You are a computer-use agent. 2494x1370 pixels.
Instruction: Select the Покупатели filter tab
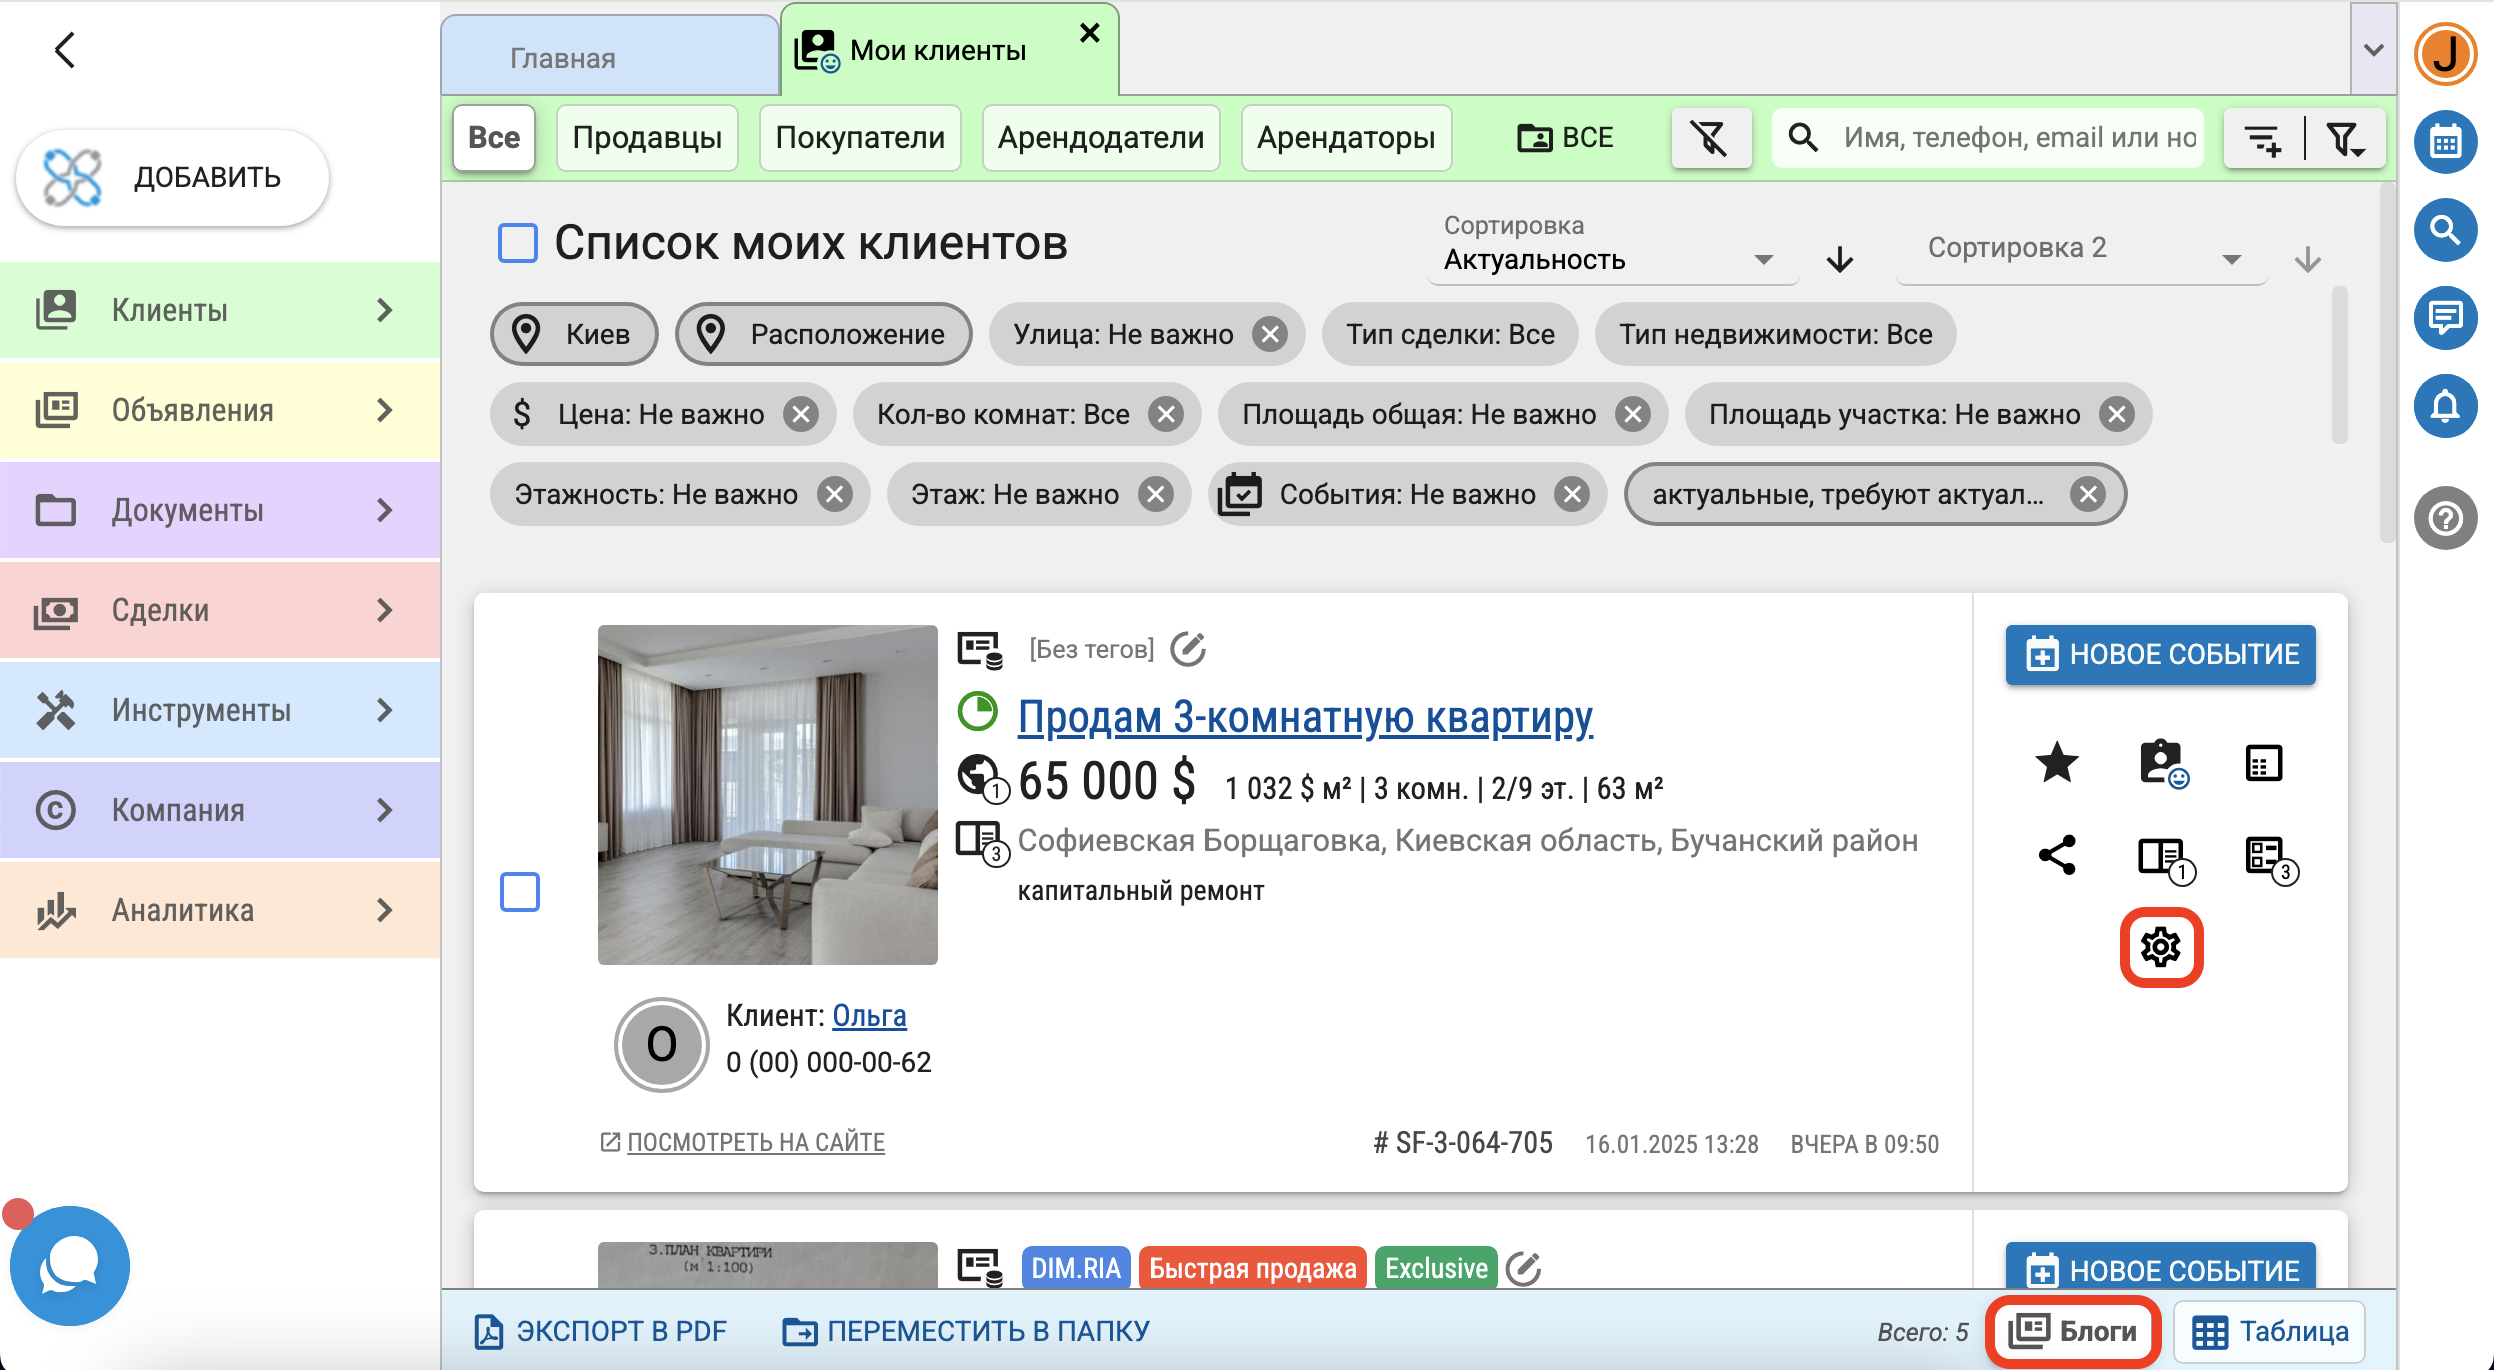click(859, 138)
